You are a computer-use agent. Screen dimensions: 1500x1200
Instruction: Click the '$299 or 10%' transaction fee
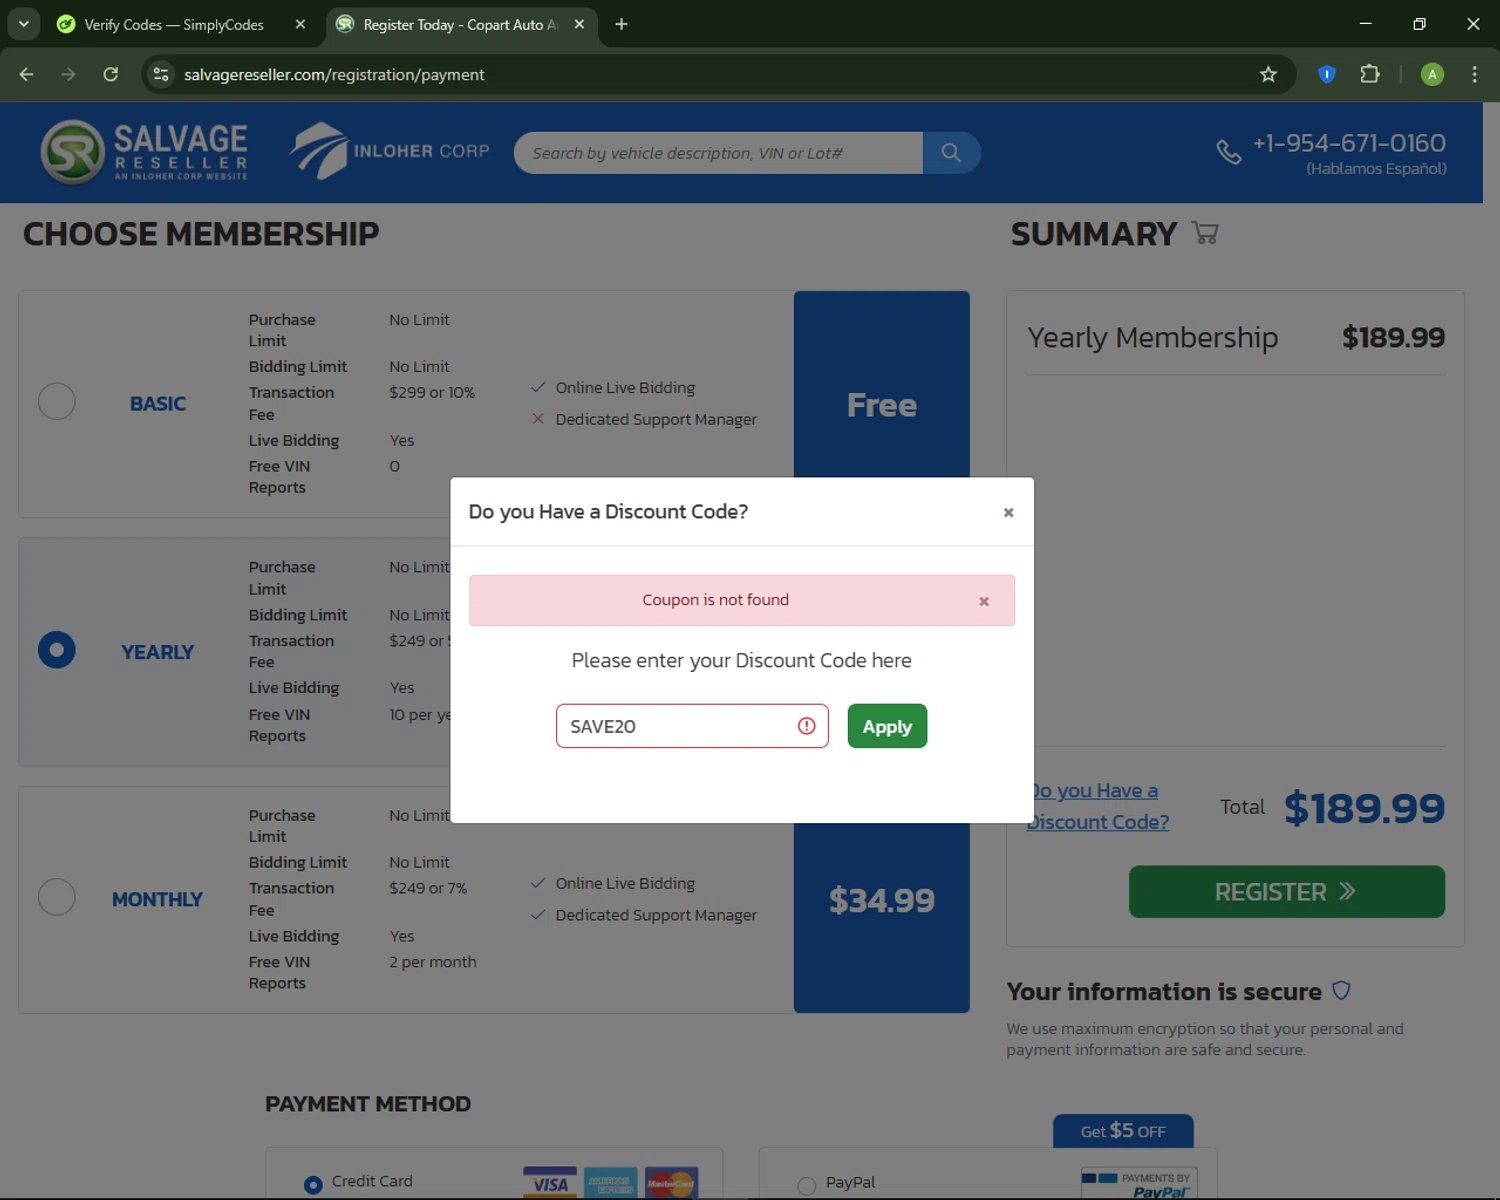(432, 392)
